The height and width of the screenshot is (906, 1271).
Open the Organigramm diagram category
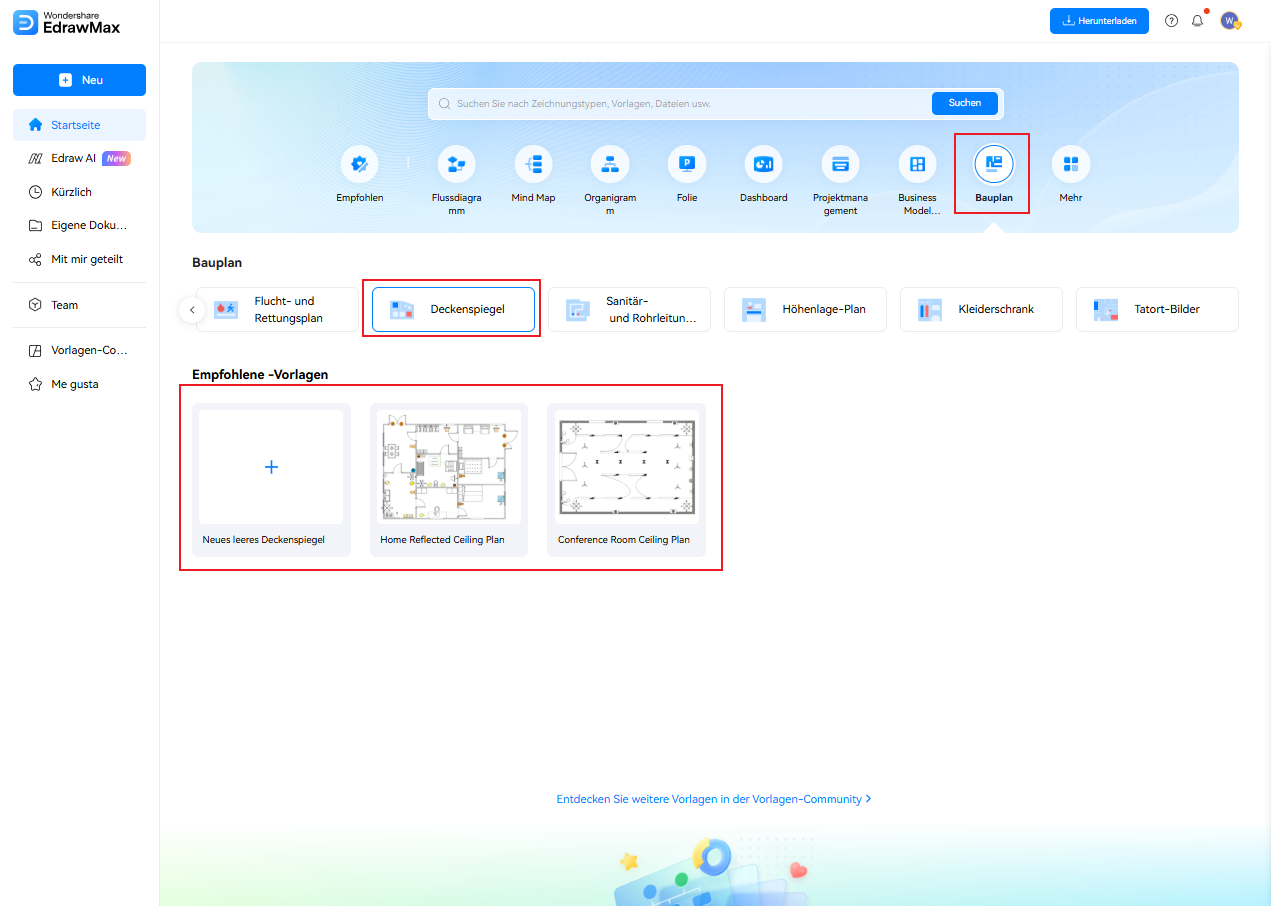[609, 164]
